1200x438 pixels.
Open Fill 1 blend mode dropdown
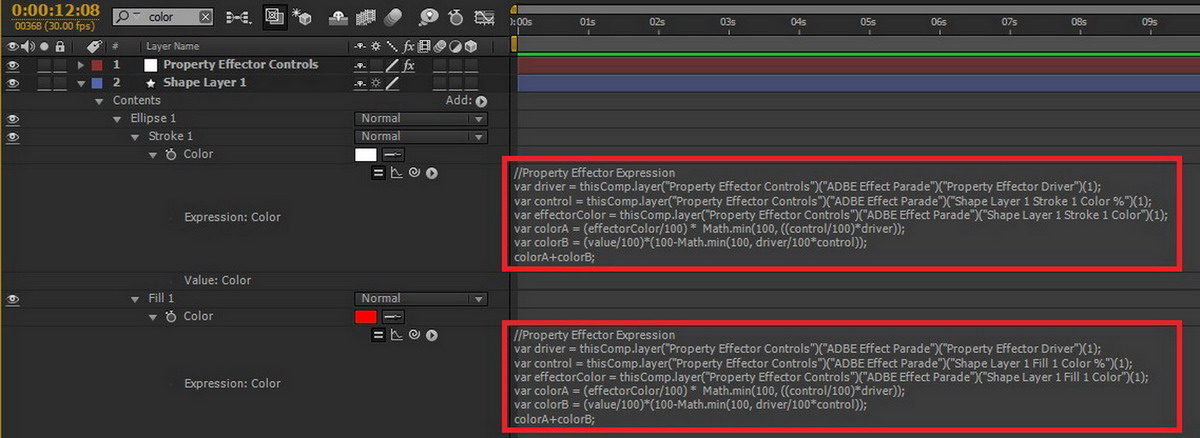(x=420, y=299)
